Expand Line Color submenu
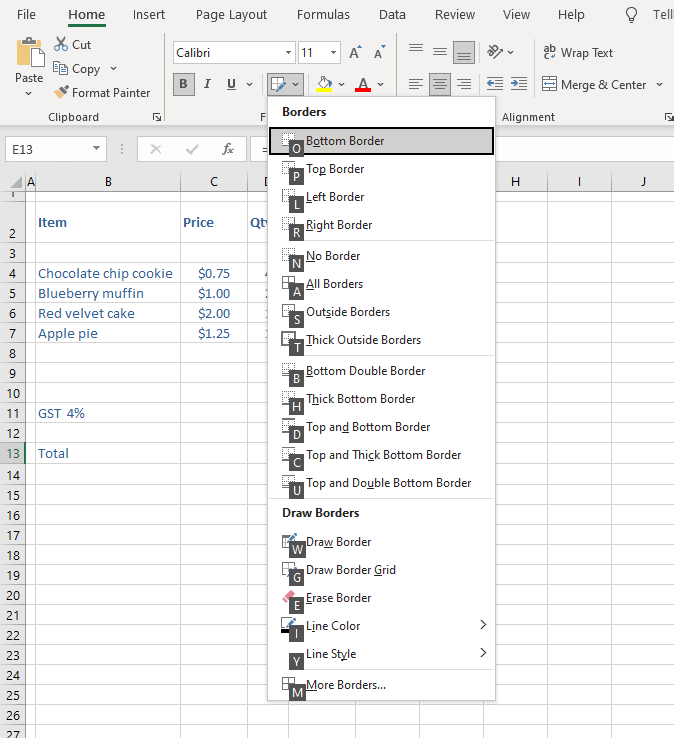 click(483, 625)
